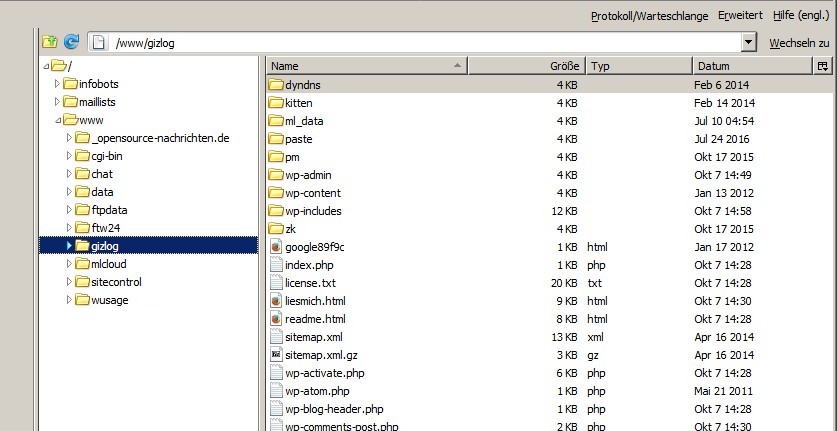Select the www folder in tree
The image size is (837, 431).
point(91,120)
